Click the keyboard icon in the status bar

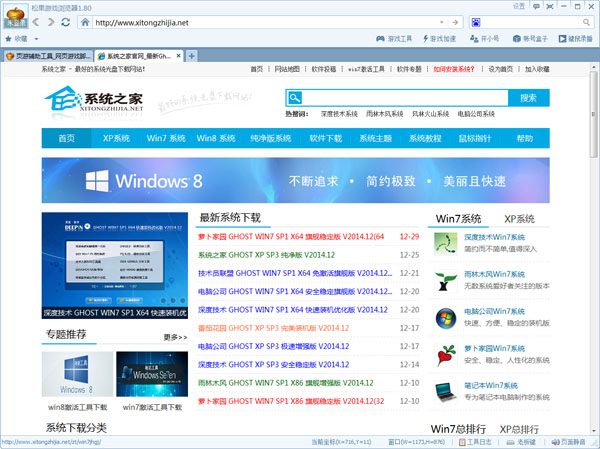tap(510, 442)
